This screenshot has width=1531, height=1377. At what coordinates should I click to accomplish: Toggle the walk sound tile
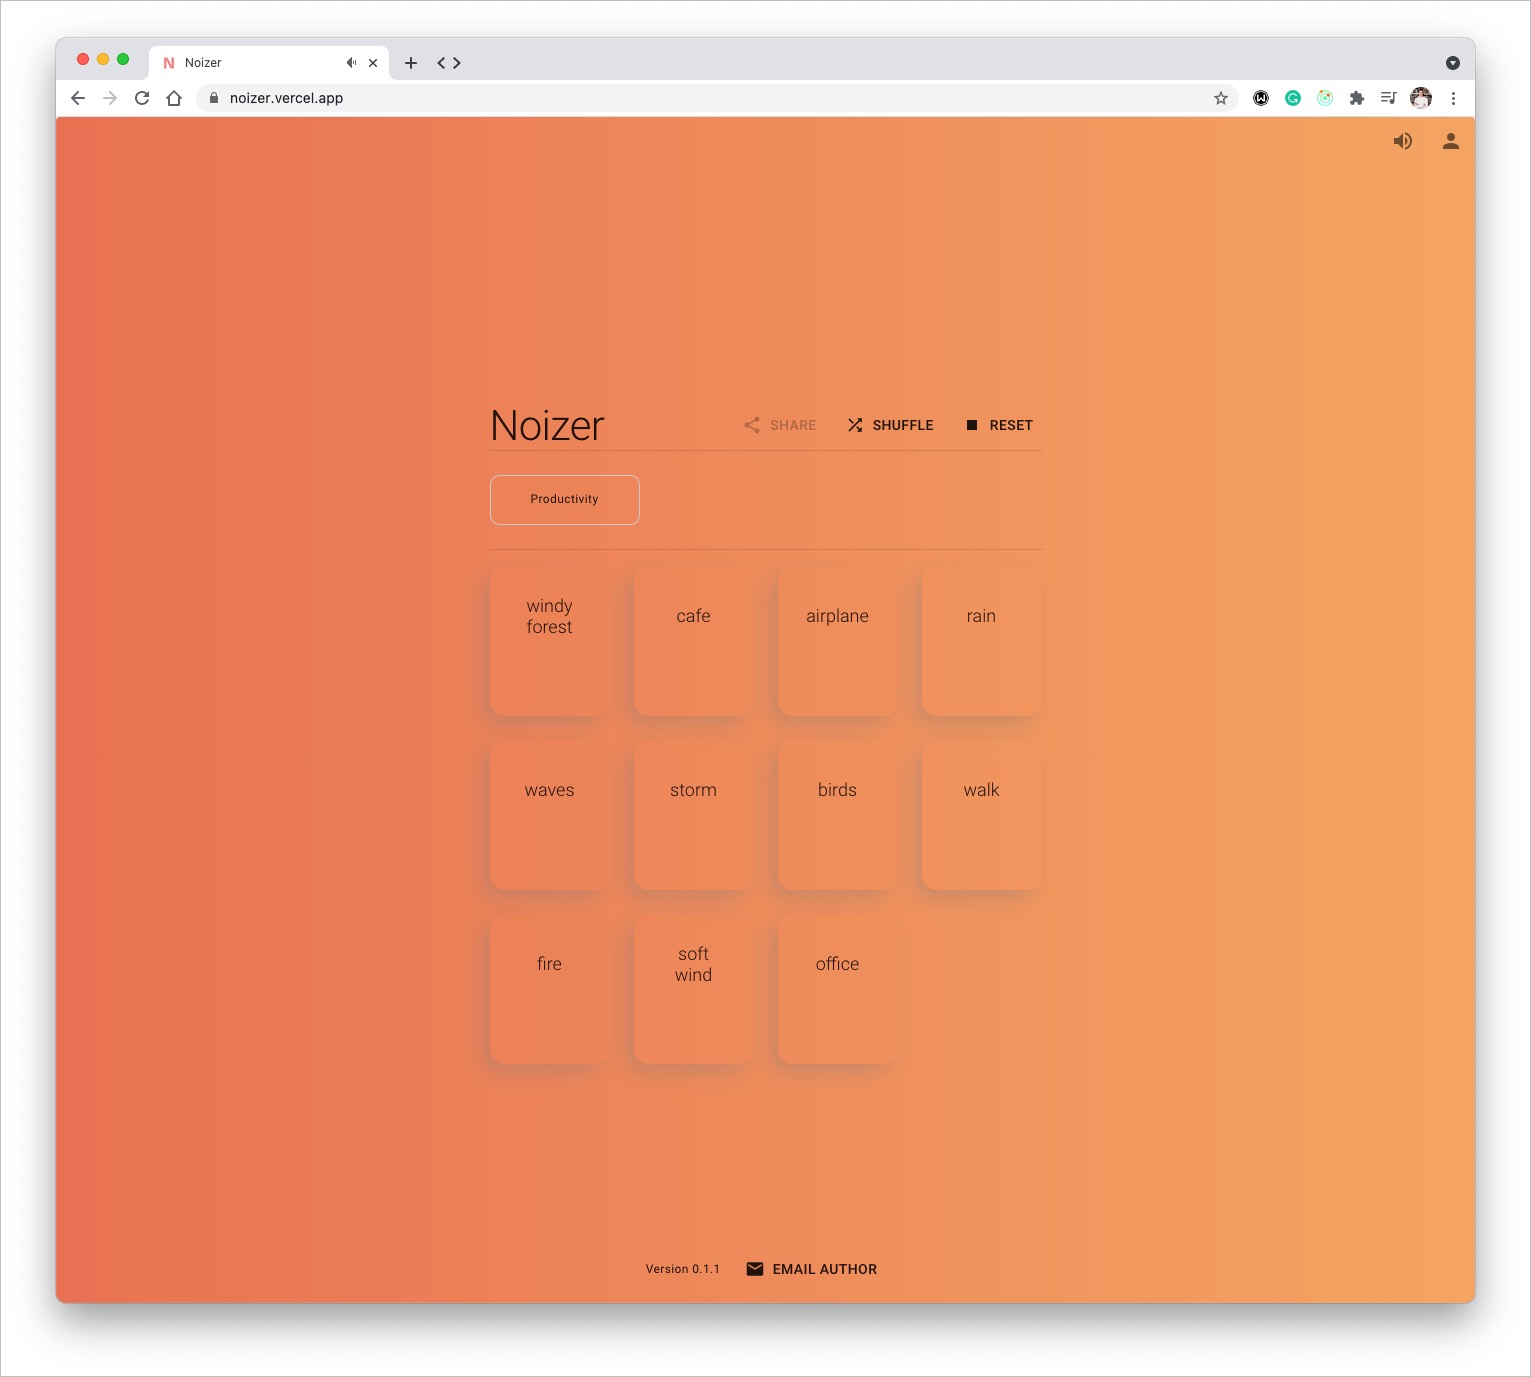[982, 815]
